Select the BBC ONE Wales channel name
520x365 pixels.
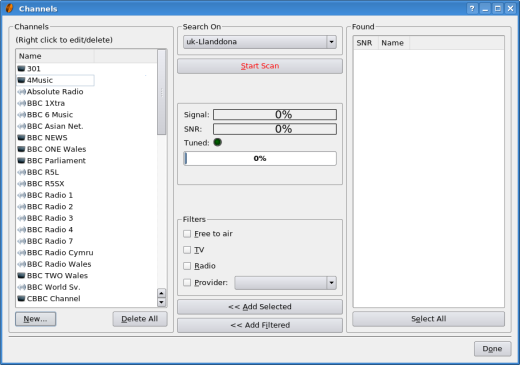coord(56,149)
